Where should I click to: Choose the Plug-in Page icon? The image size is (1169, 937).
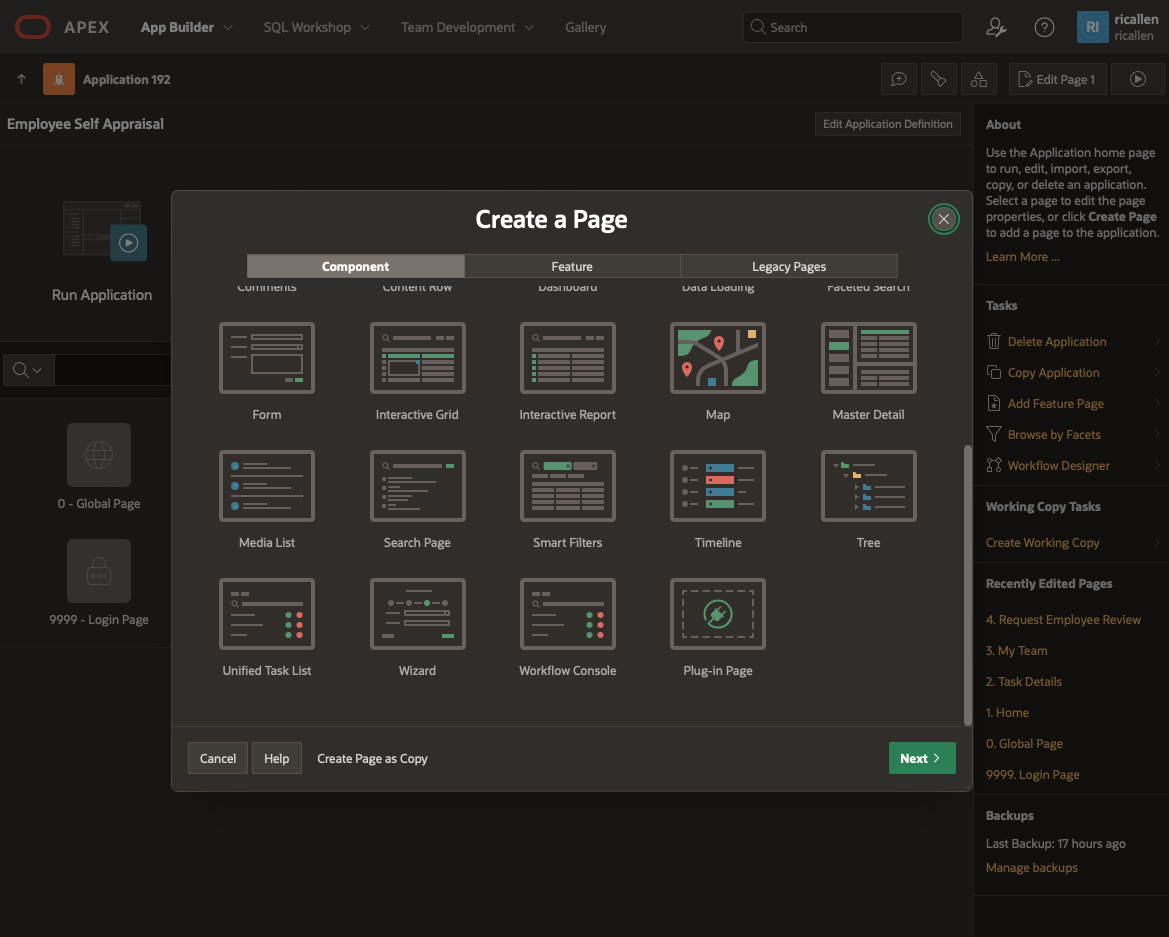pyautogui.click(x=718, y=614)
